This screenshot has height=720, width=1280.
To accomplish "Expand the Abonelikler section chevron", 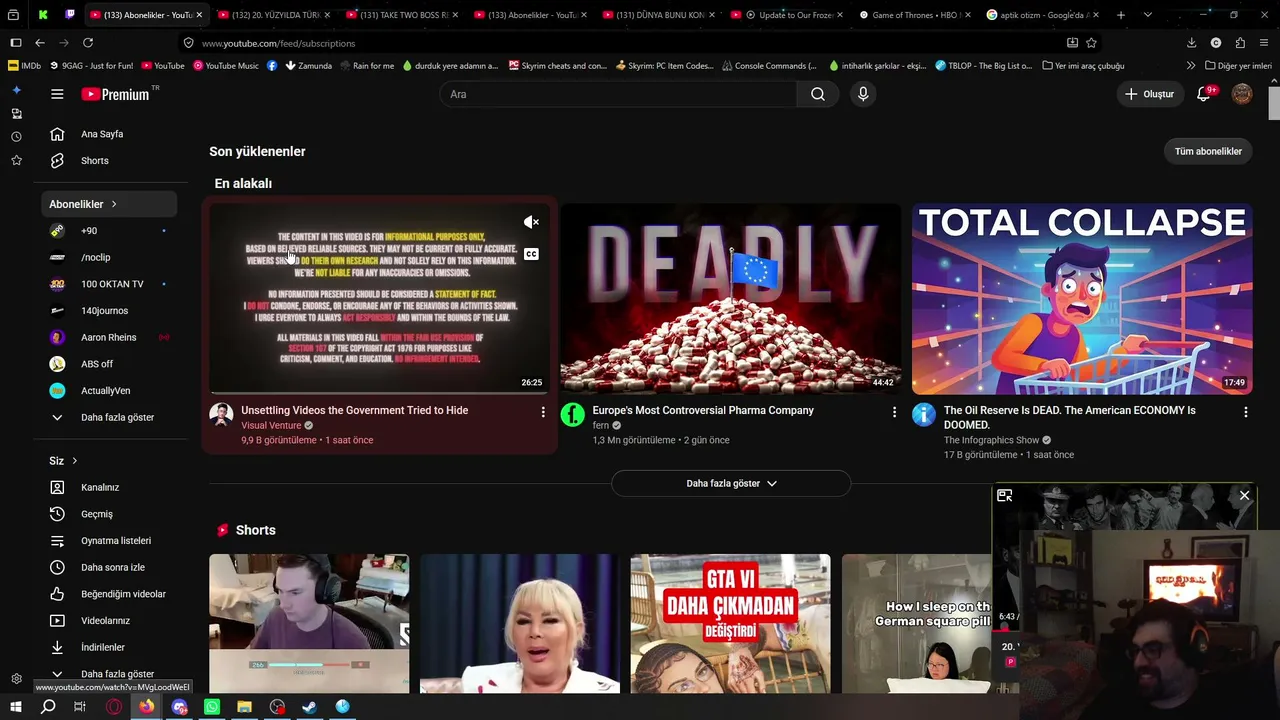I will pos(114,204).
